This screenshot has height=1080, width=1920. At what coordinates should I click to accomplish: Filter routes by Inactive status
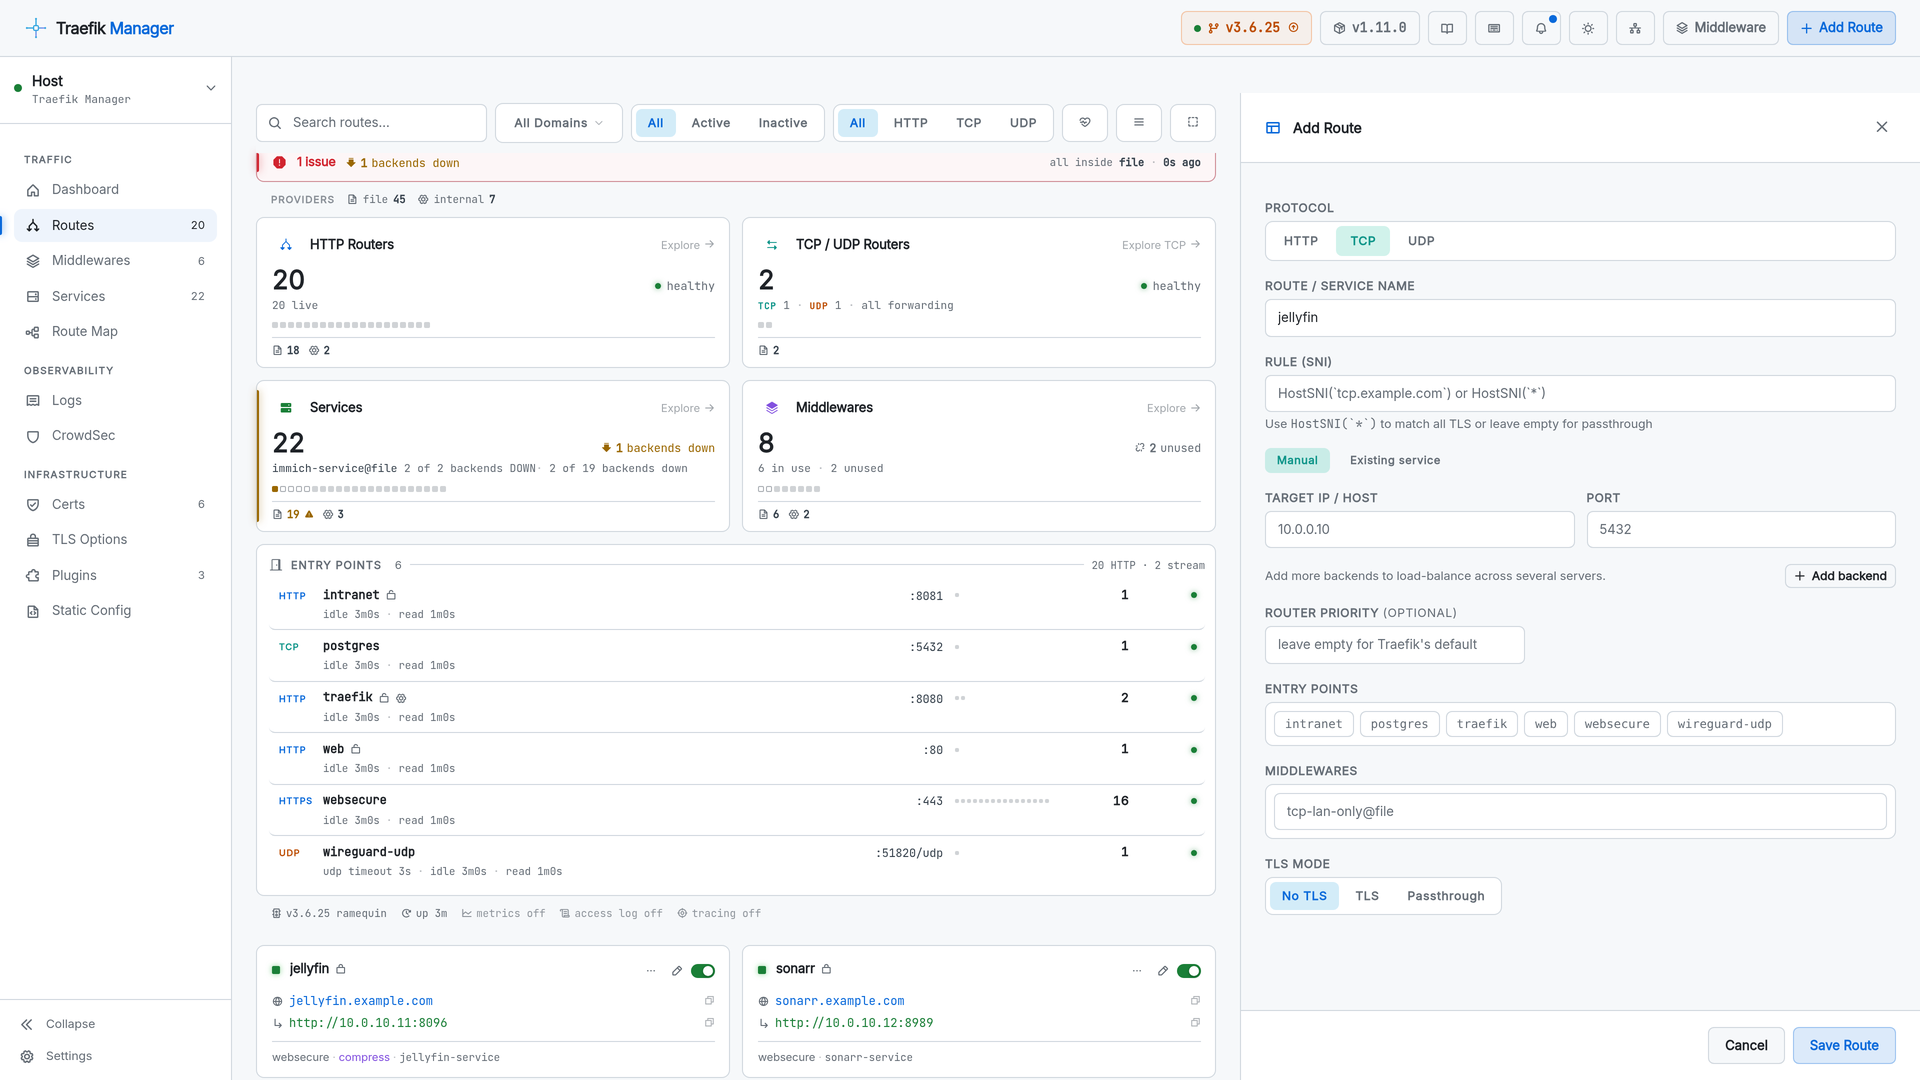click(783, 123)
